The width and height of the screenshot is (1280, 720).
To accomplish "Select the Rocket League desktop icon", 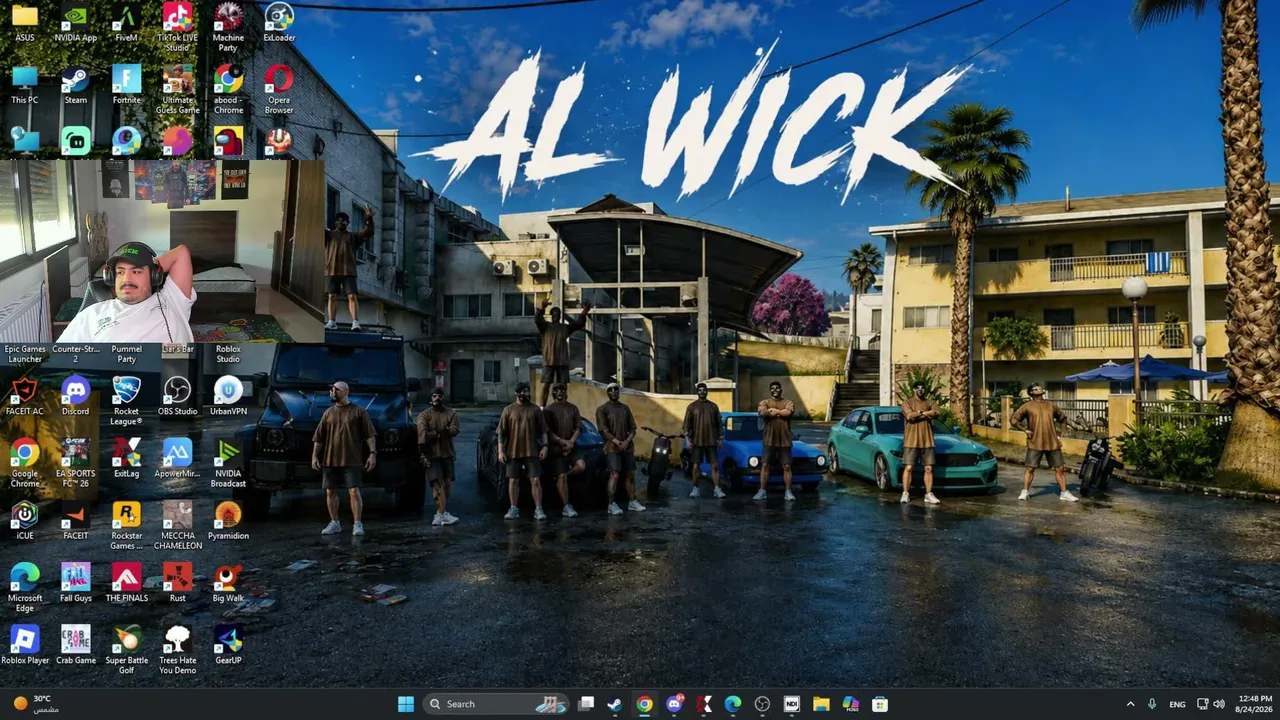I will [126, 401].
